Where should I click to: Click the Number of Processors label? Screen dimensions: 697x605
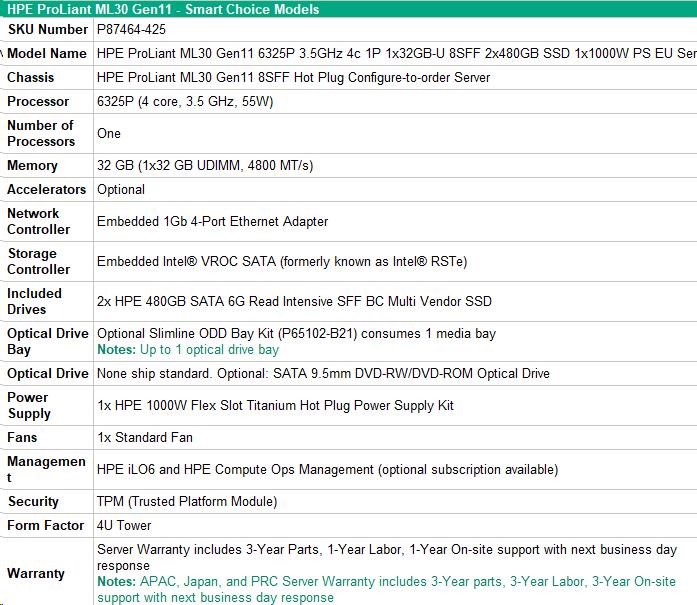[x=41, y=133]
